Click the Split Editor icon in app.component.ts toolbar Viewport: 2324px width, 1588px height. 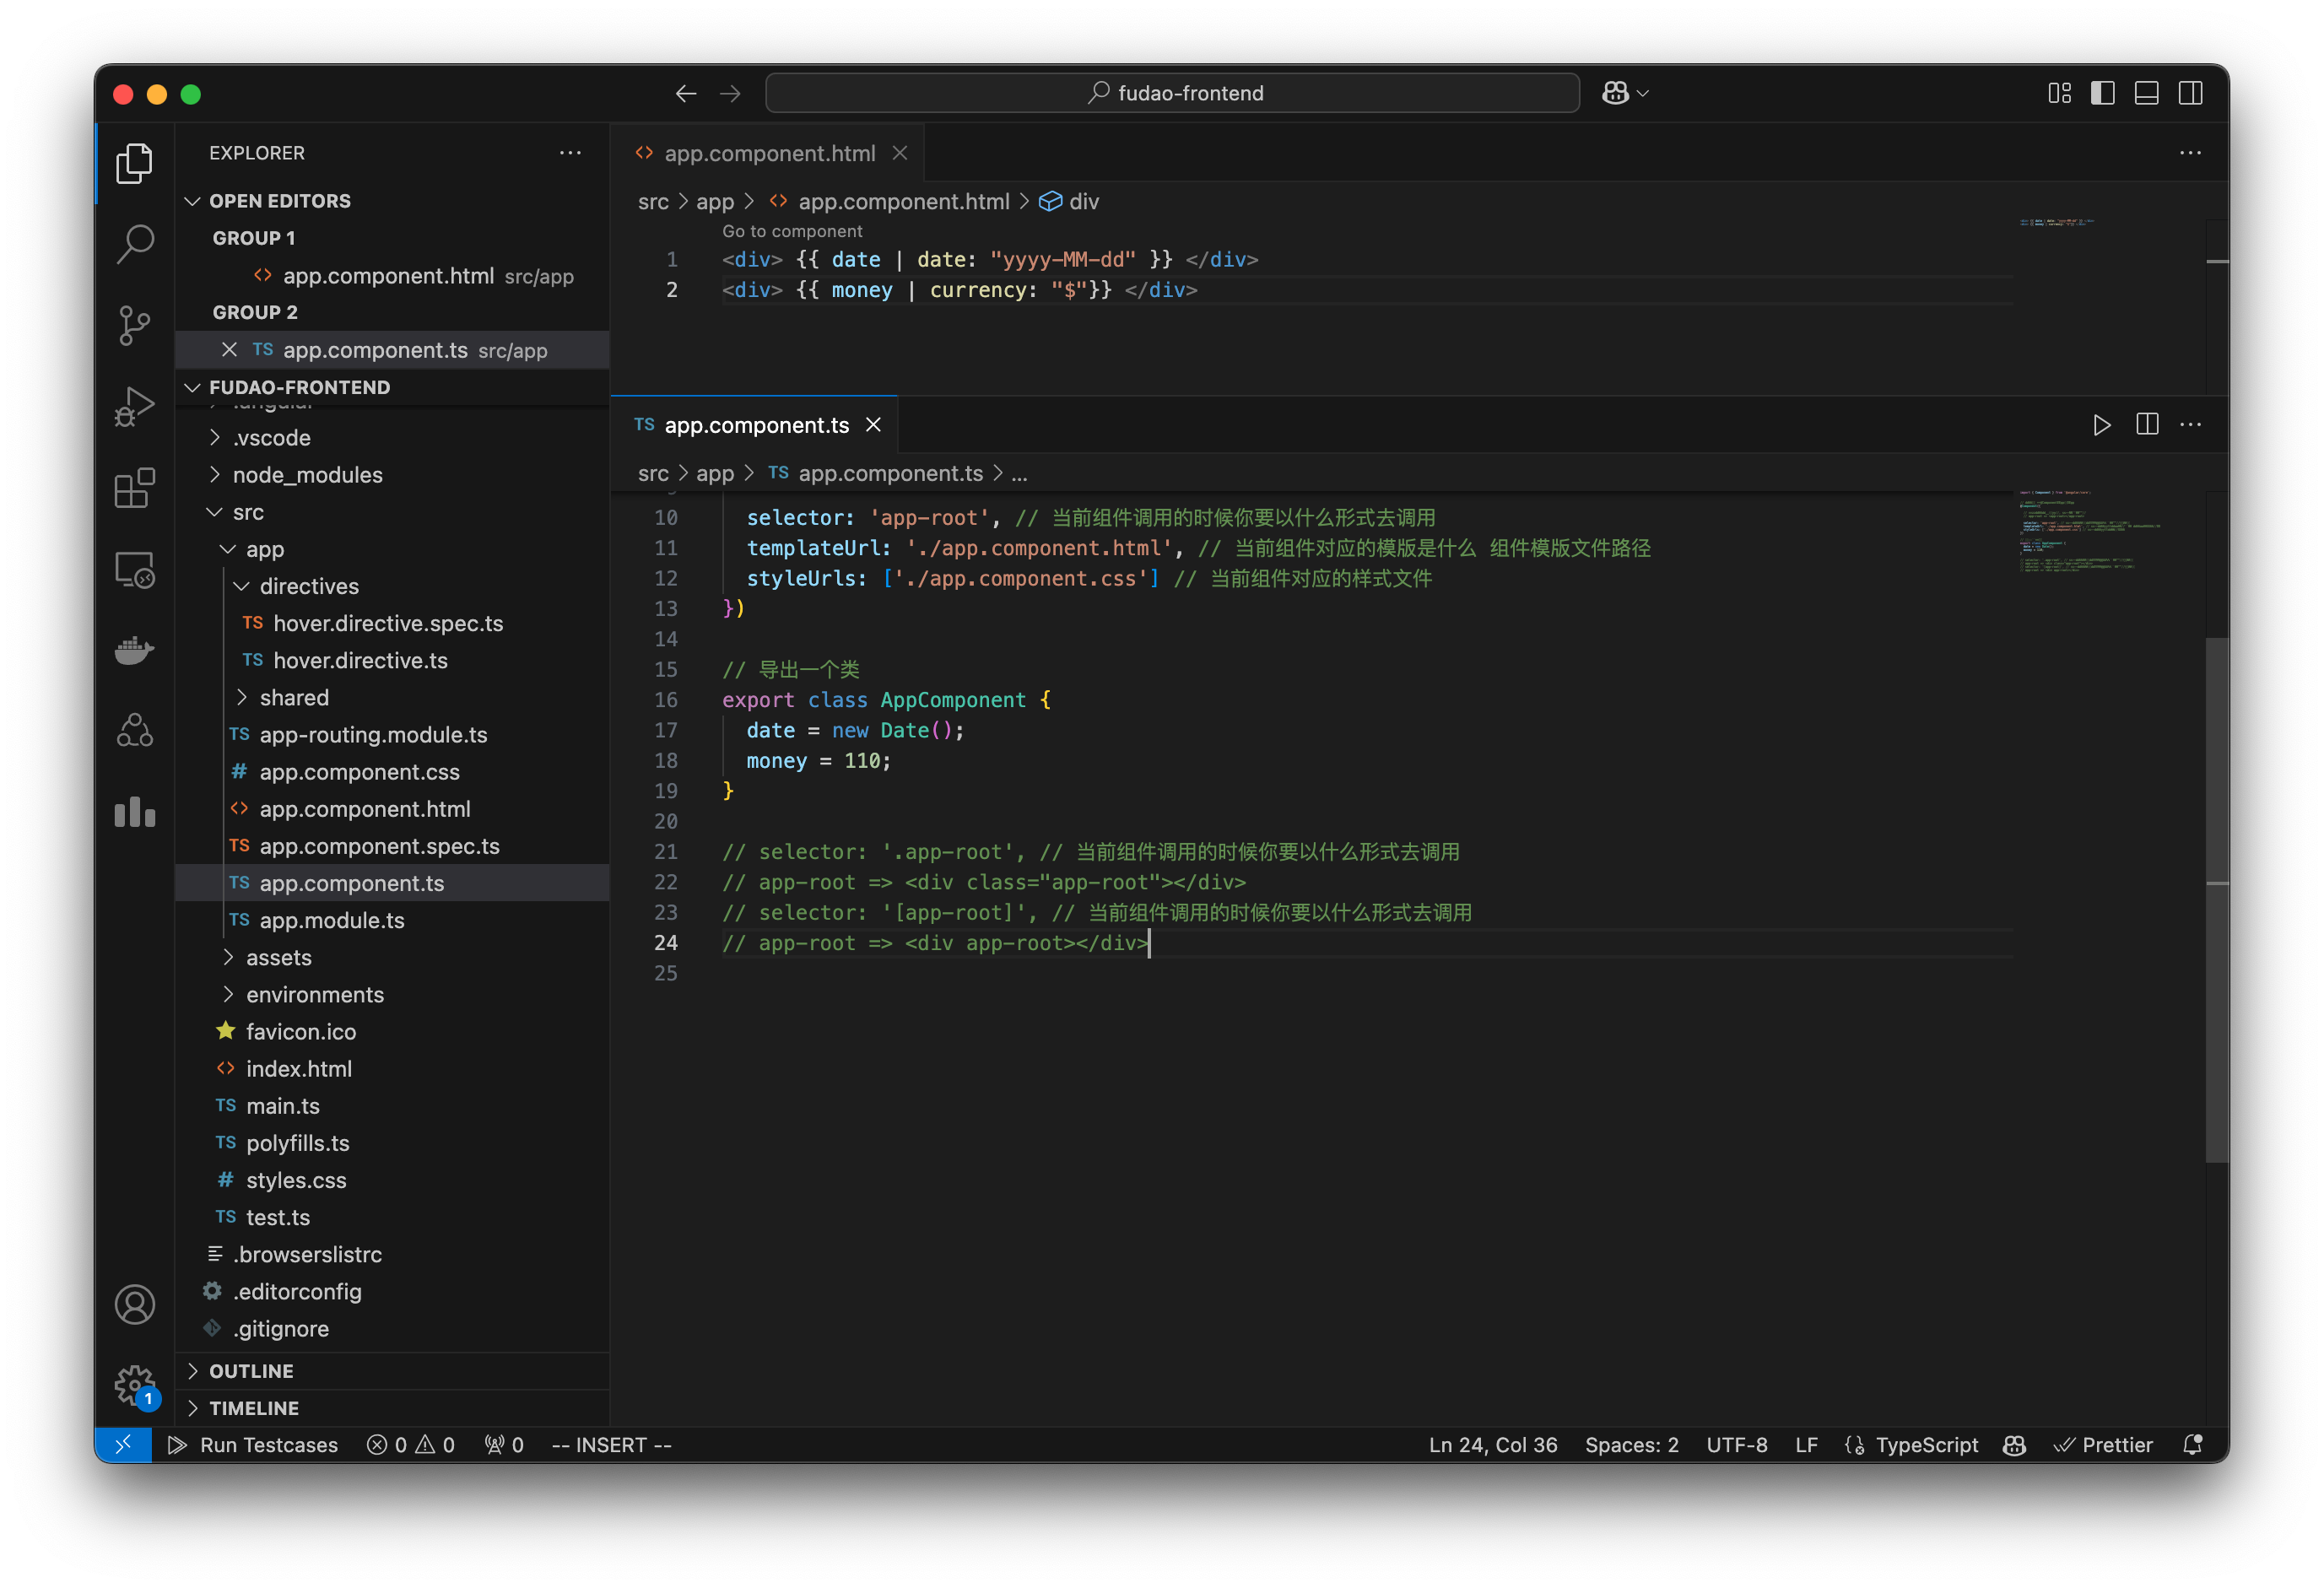[2146, 424]
